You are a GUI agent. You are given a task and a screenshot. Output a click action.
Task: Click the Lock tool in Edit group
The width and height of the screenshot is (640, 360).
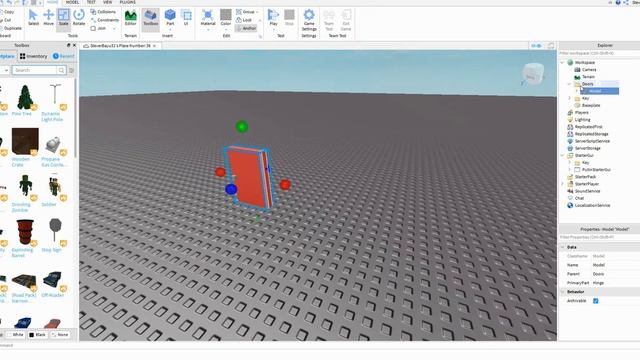tap(244, 20)
